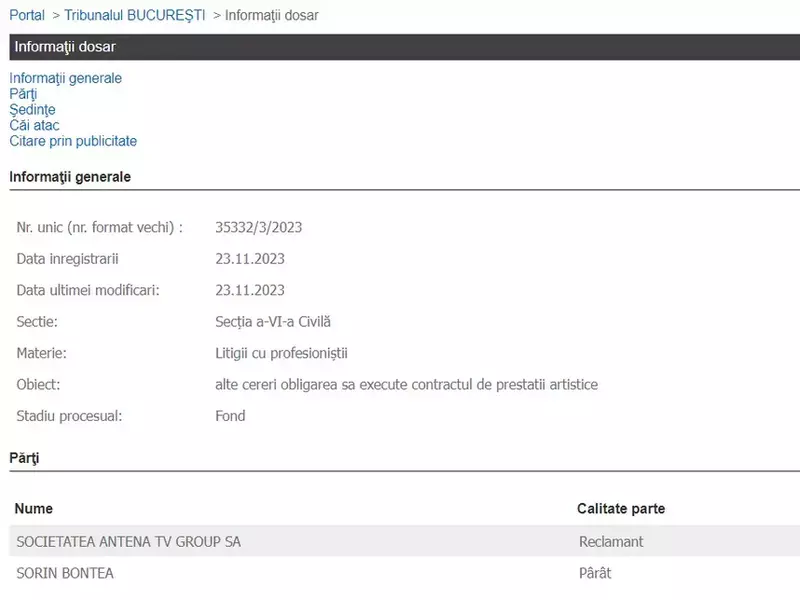Click the Fond procedural stage value
800x600 pixels.
point(230,416)
